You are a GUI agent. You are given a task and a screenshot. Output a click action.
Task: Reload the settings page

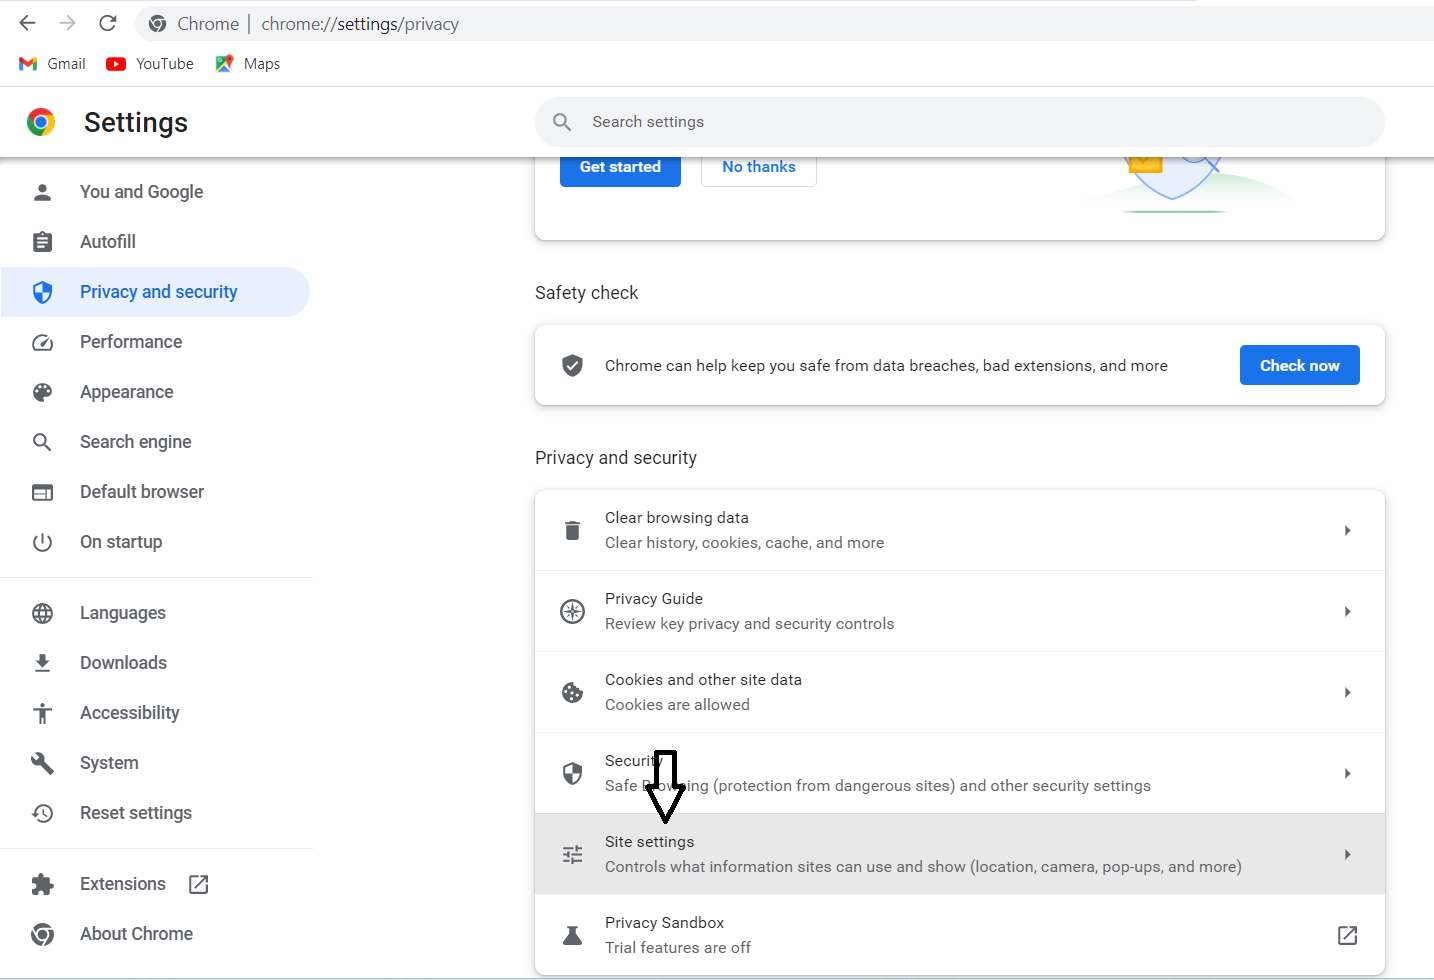[x=108, y=23]
